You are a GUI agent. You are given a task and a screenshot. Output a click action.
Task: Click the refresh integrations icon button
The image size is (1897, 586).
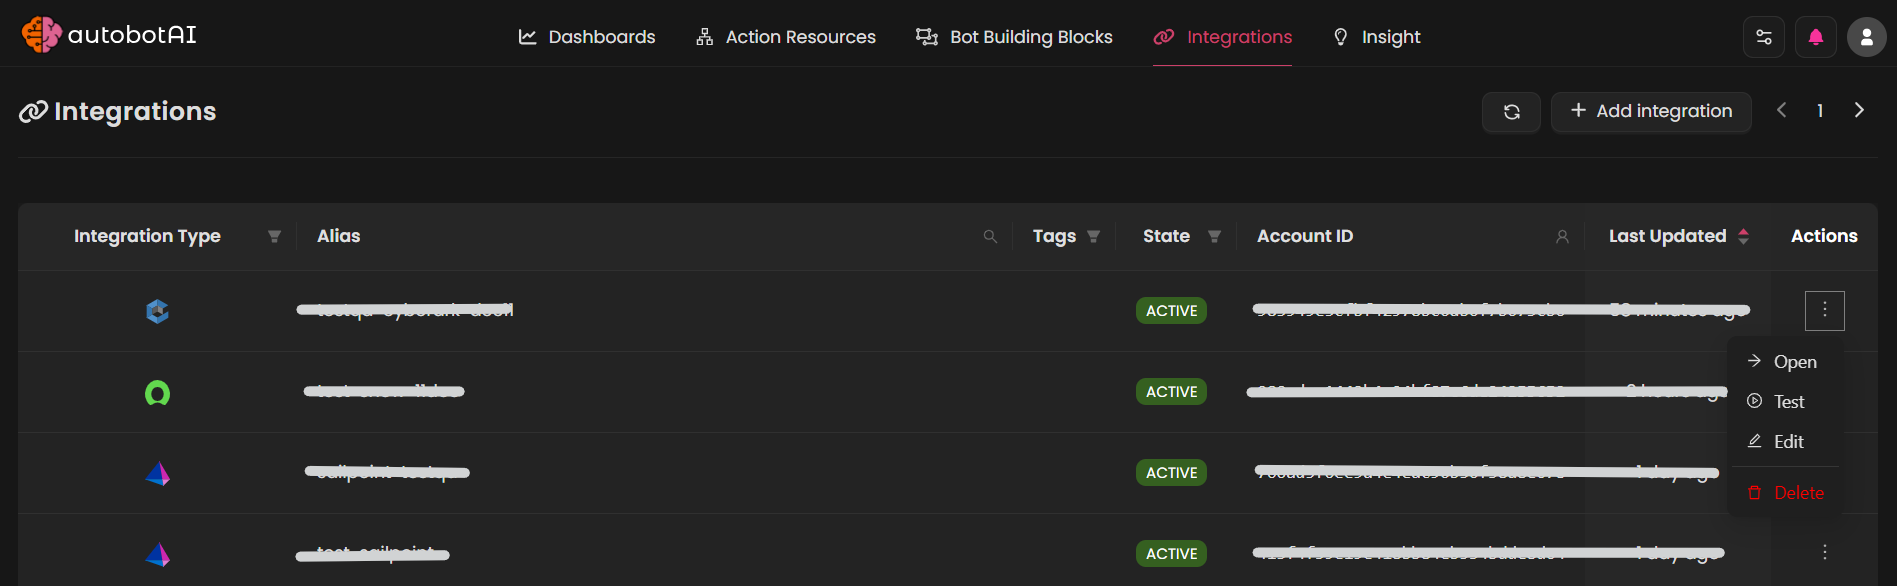[x=1511, y=112]
